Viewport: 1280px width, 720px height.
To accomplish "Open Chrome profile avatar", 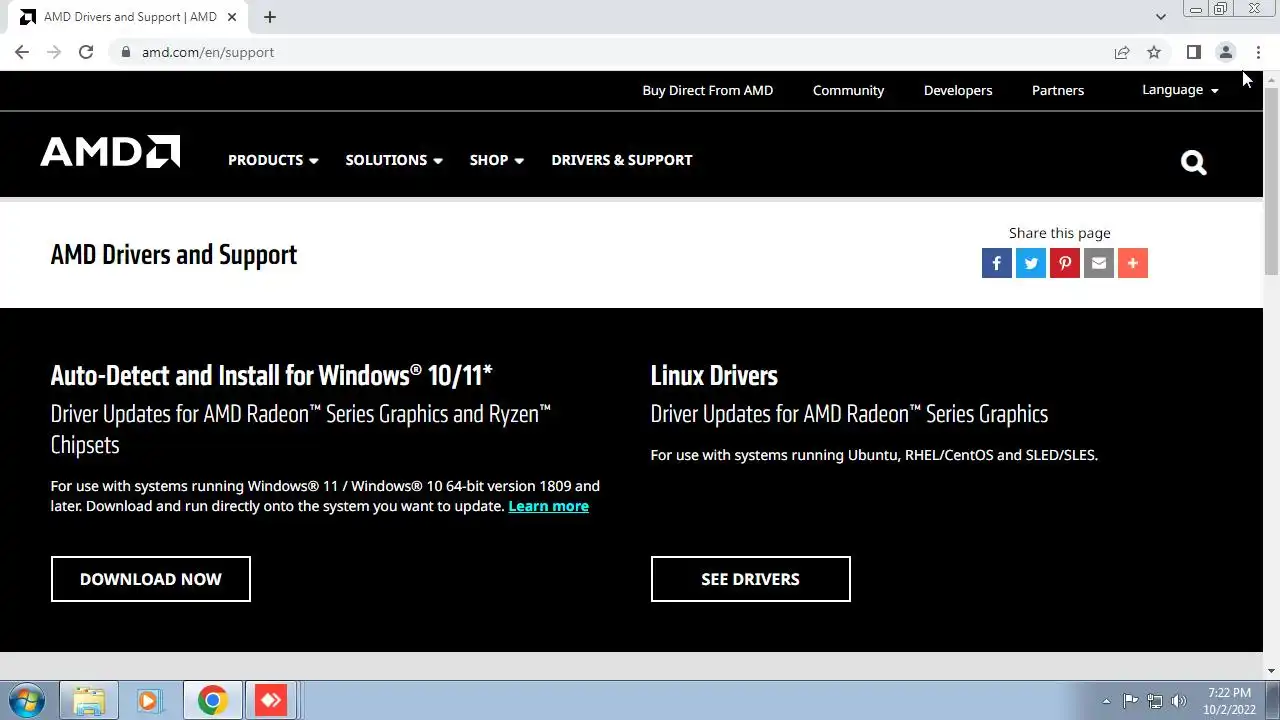I will click(x=1225, y=52).
